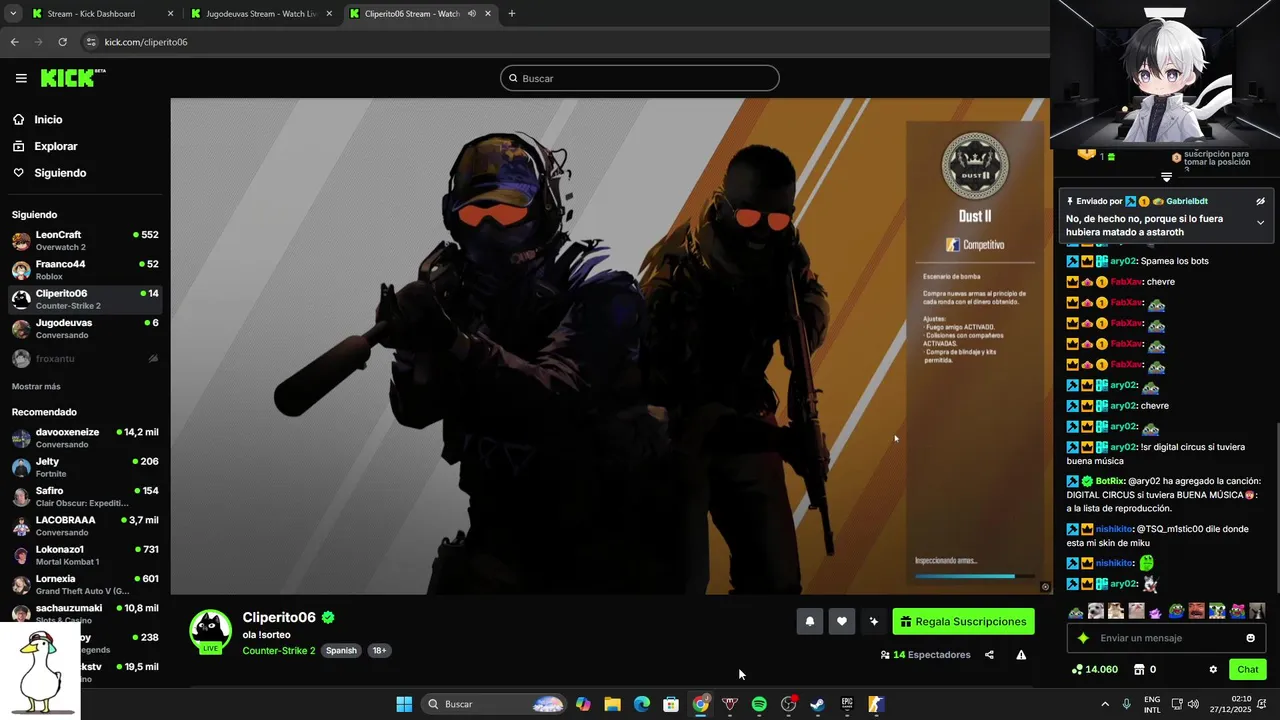1280x720 pixels.
Task: Click the green sparkle icon in chat input
Action: (x=1082, y=638)
